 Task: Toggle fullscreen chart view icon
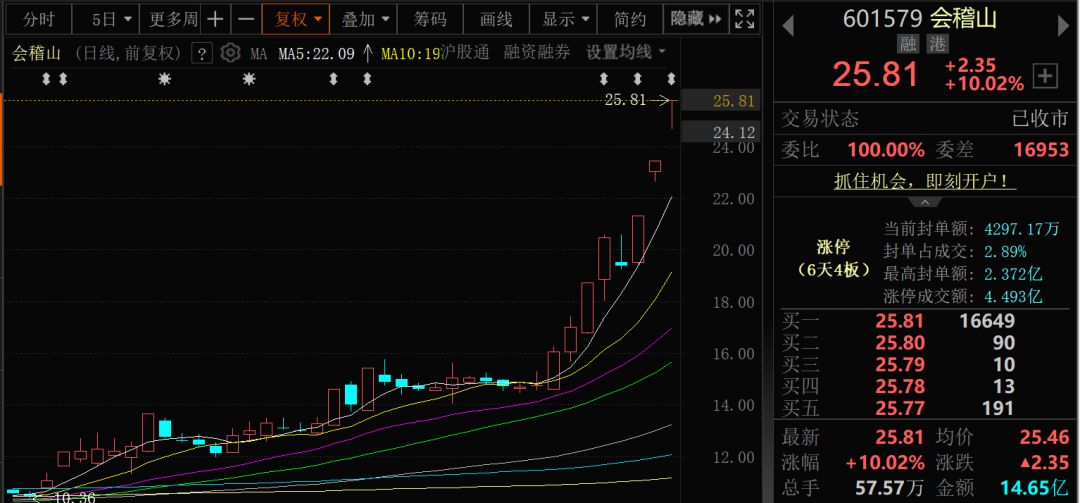[x=744, y=19]
